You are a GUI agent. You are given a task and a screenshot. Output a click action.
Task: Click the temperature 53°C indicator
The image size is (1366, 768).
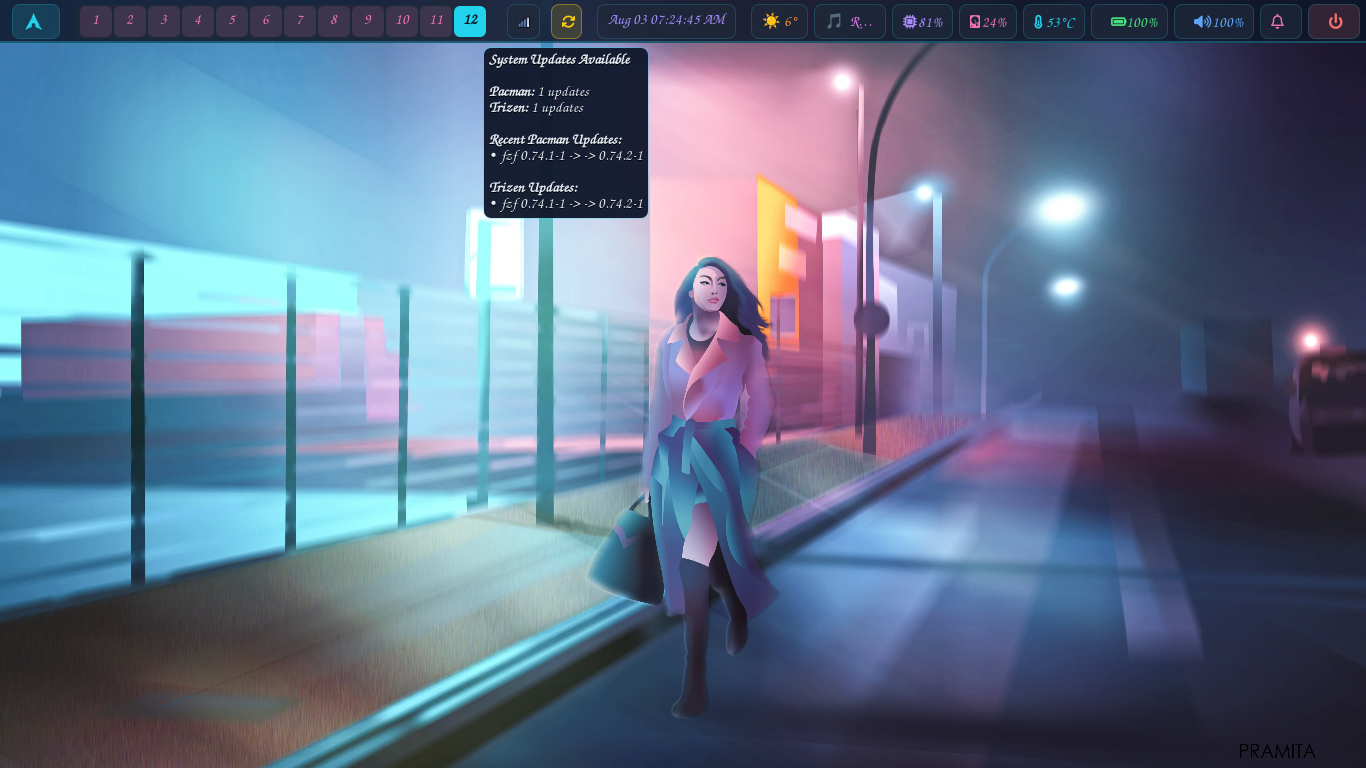(1054, 21)
